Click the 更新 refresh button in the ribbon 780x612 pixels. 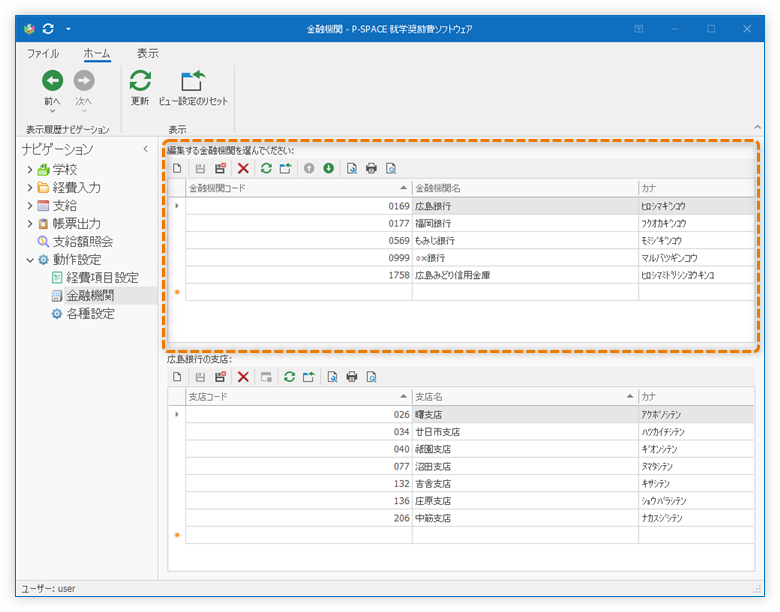point(140,87)
